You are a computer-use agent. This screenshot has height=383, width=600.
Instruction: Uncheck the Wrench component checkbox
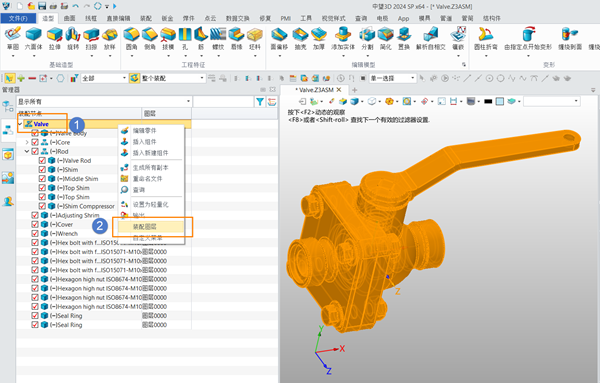point(35,233)
